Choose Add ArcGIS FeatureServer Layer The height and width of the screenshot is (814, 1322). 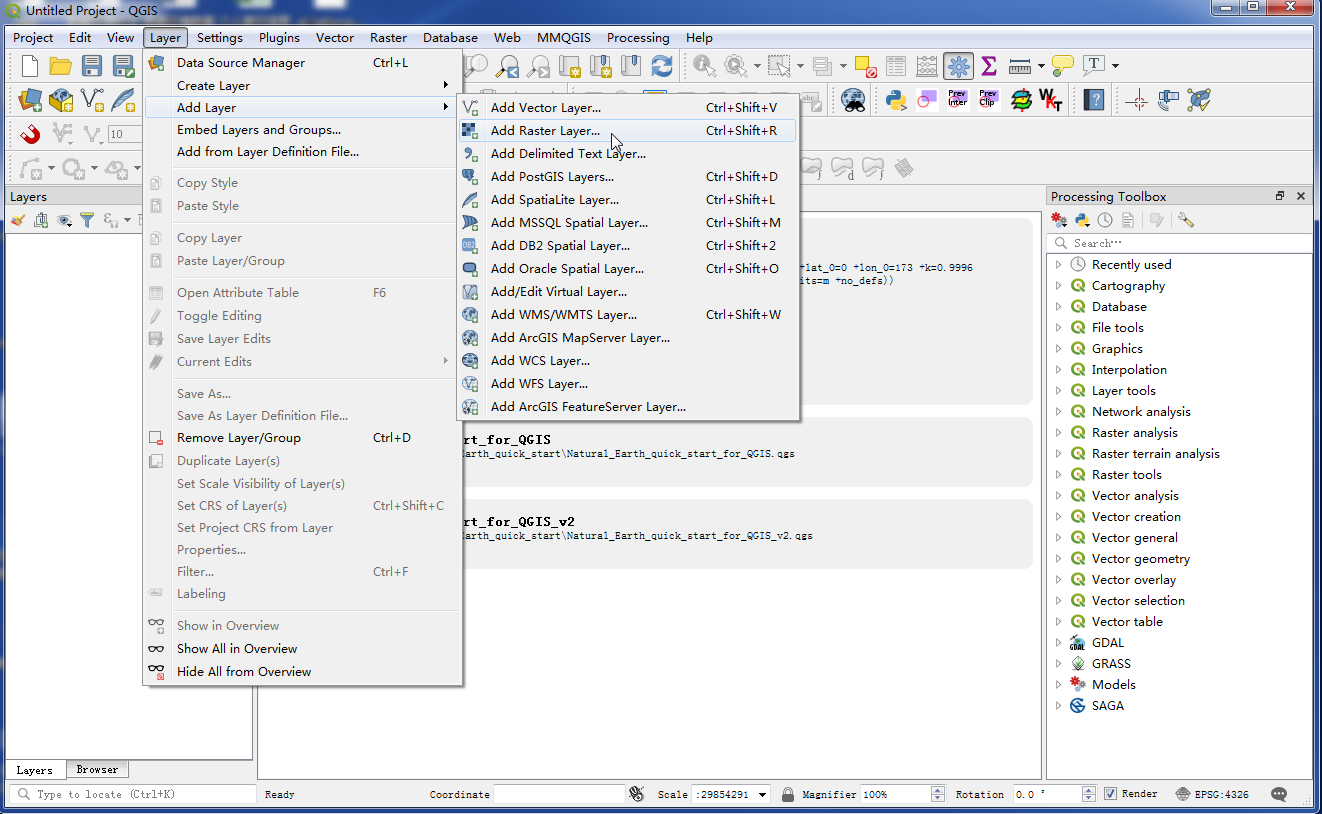point(628,407)
